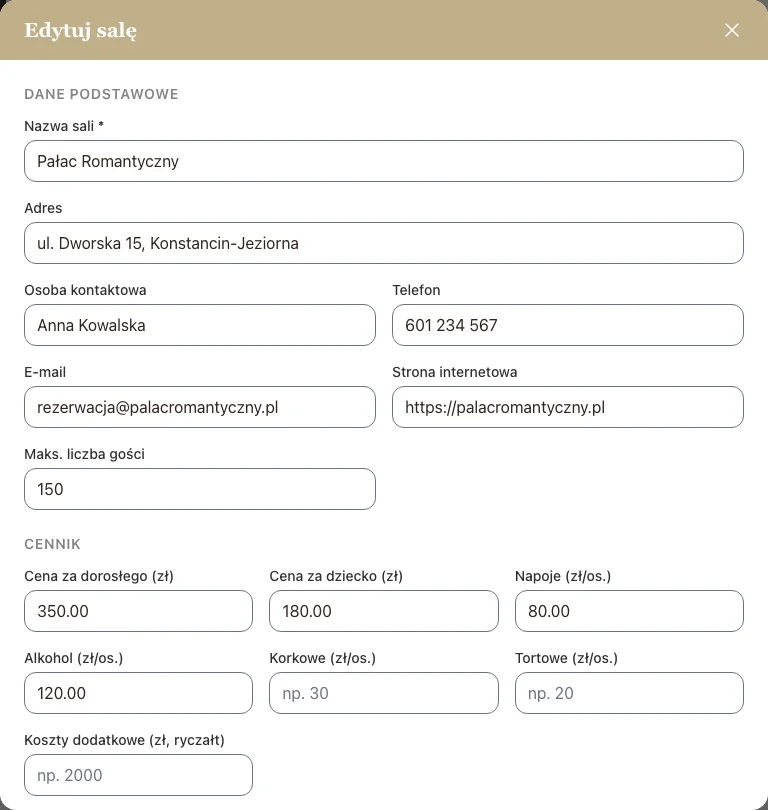This screenshot has width=768, height=810.
Task: Edit the Cena za dorosłego field
Action: 138,611
